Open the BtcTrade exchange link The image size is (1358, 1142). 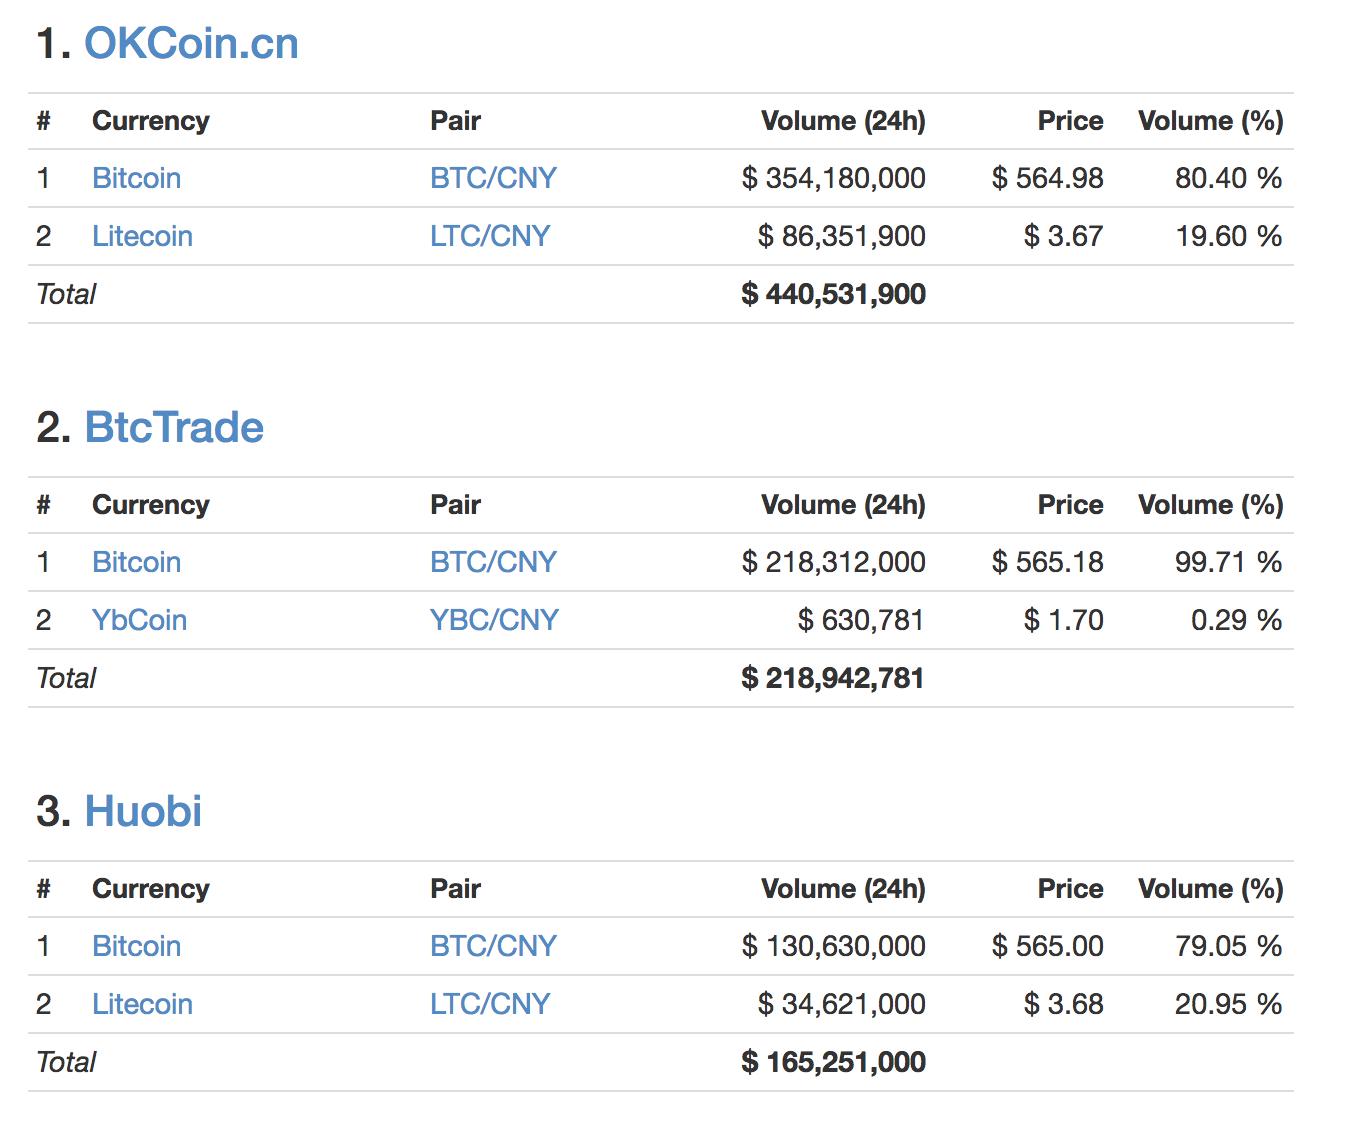(x=174, y=428)
